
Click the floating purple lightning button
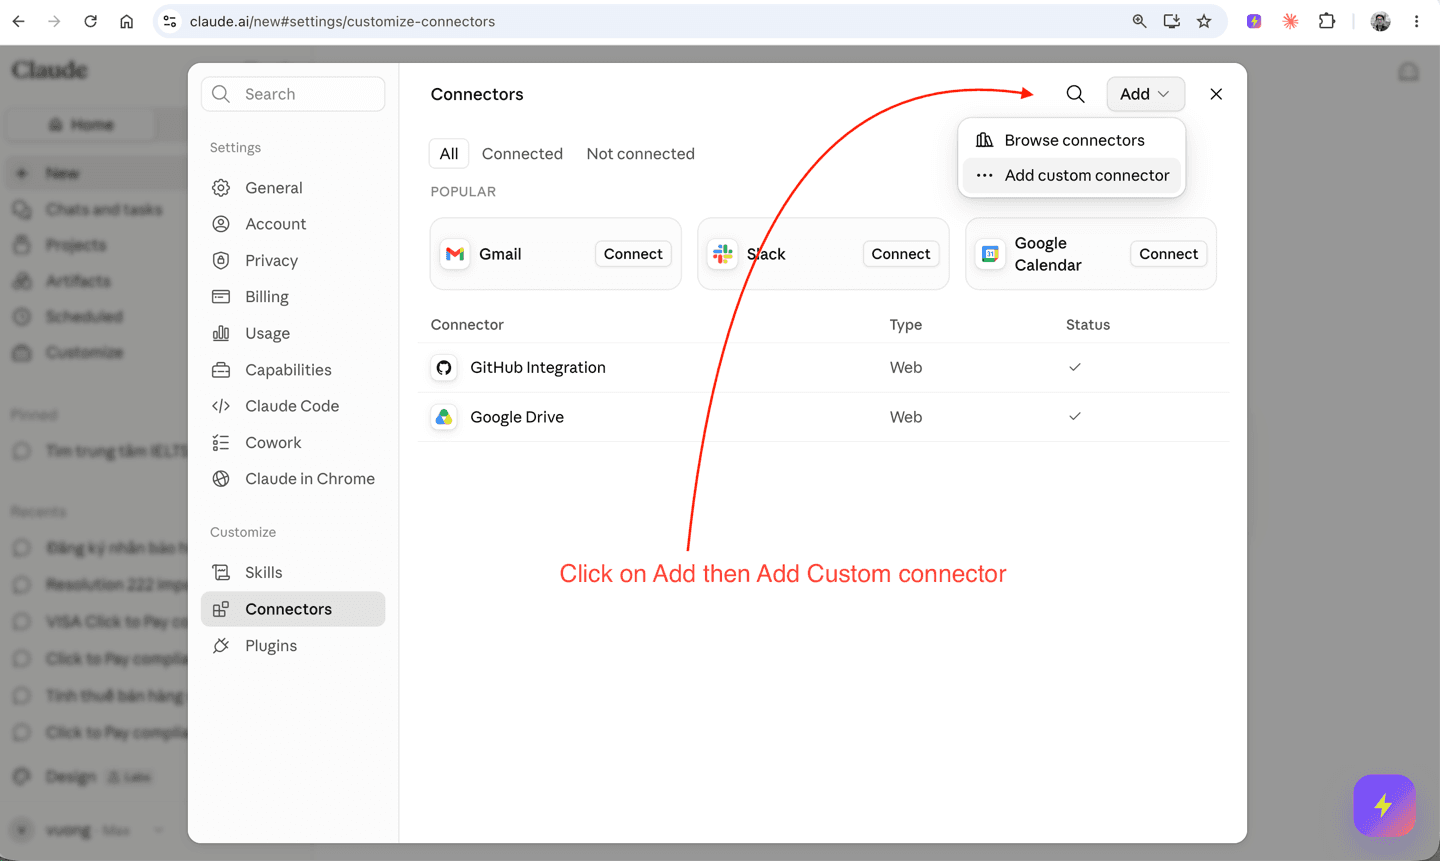(1384, 805)
